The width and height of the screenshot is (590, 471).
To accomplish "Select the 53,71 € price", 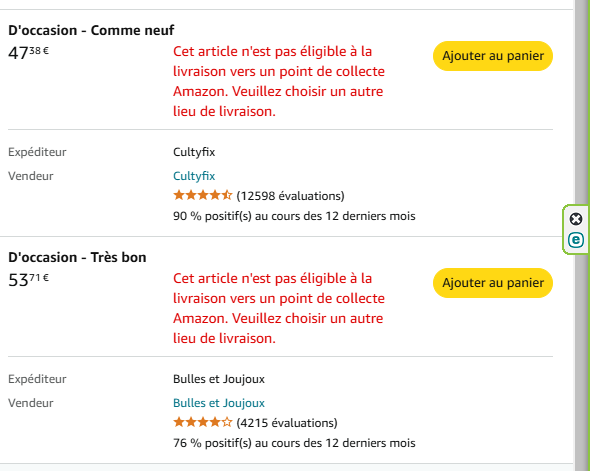I will tap(29, 280).
